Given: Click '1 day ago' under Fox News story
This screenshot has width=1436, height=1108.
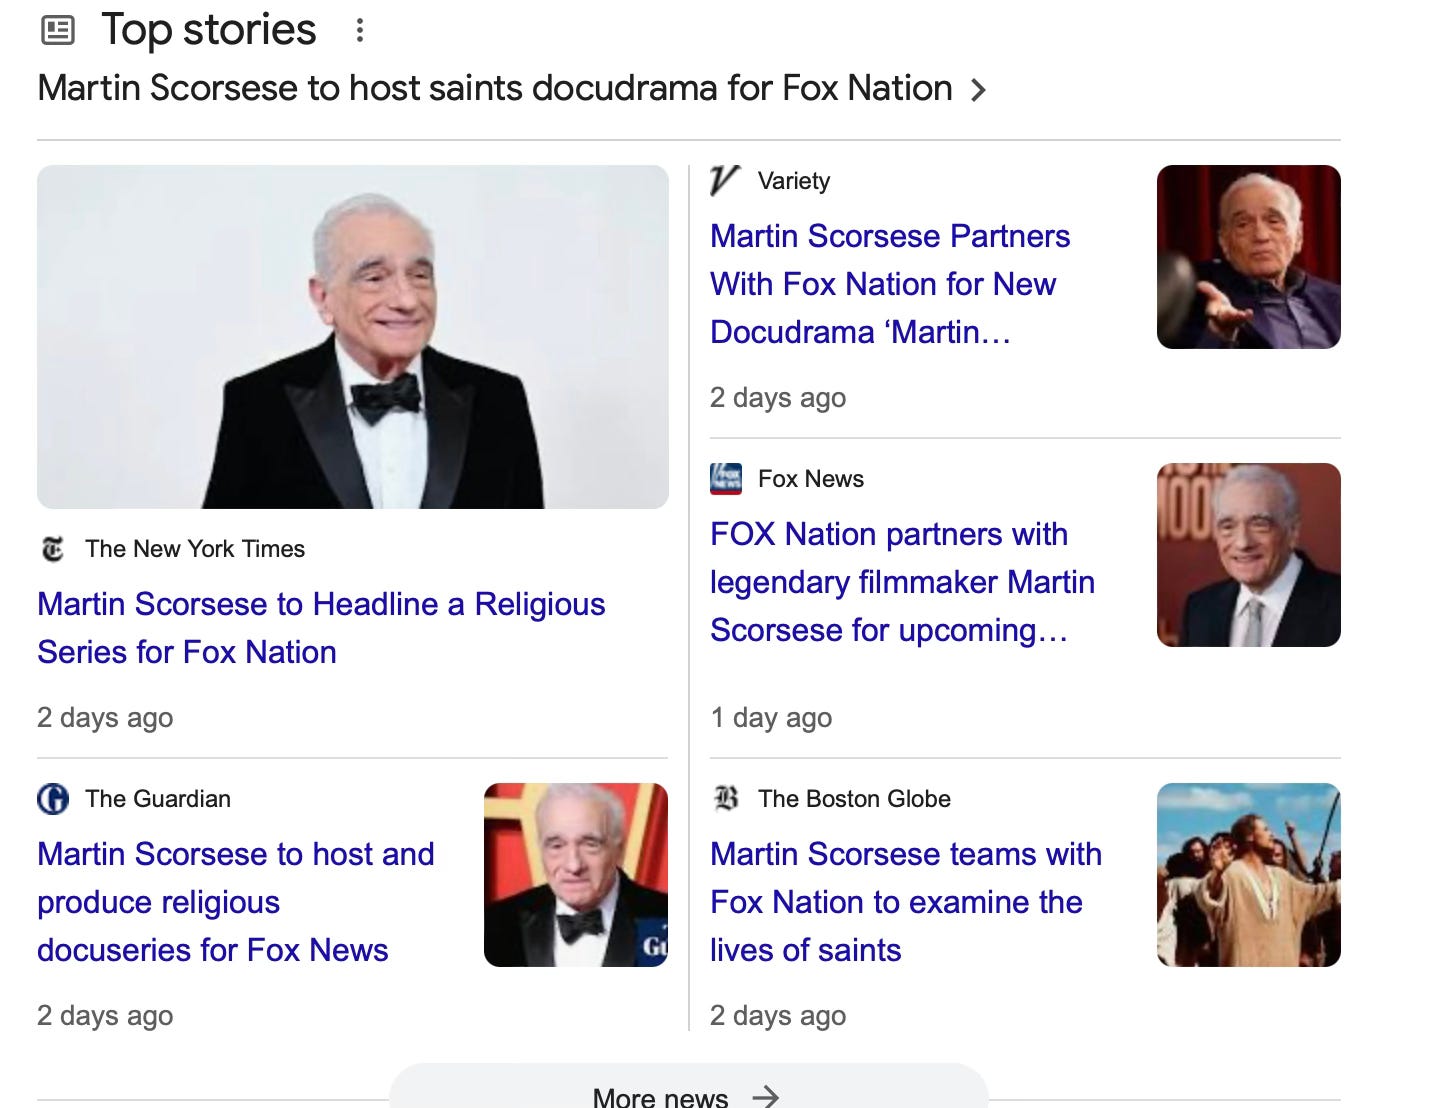Looking at the screenshot, I should [771, 718].
